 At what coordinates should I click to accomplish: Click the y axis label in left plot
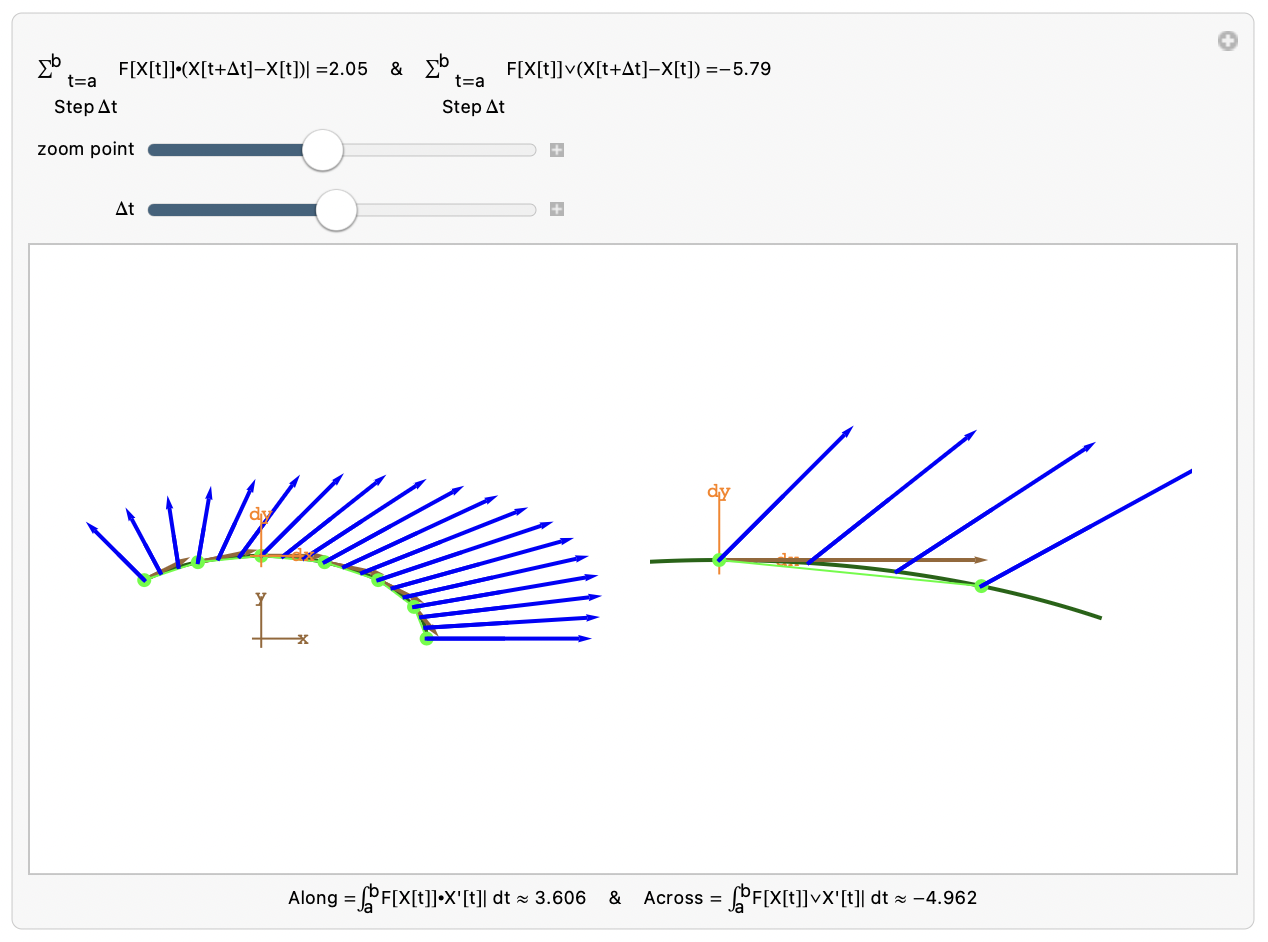[x=261, y=598]
